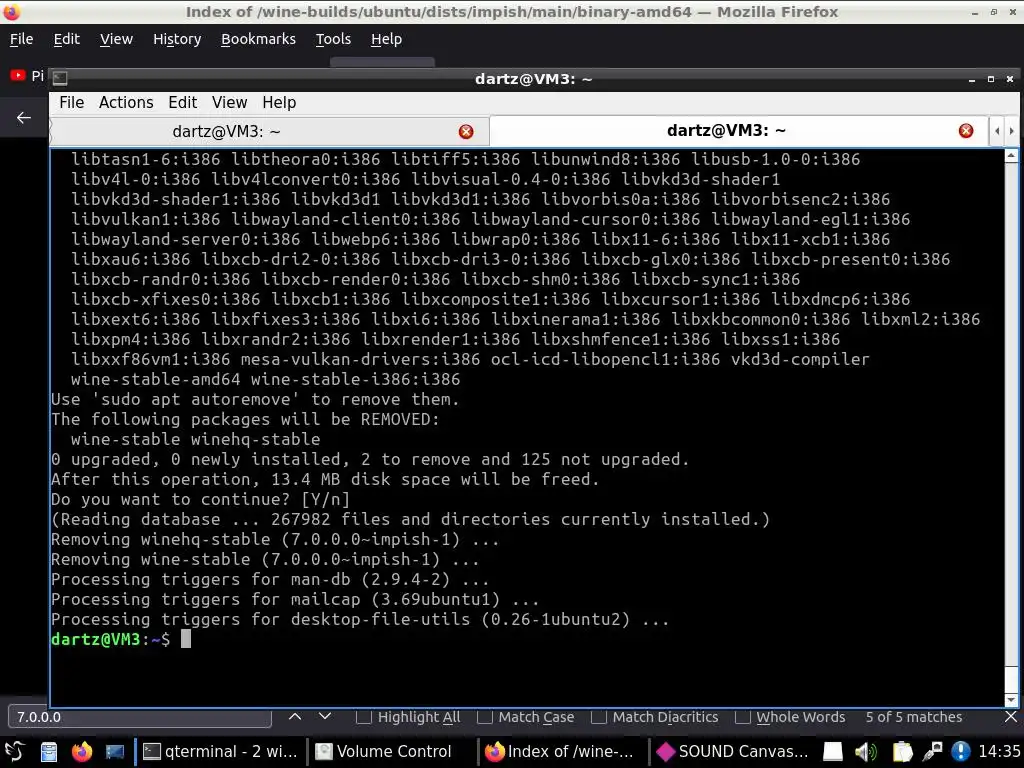Click the 'Do you want to continue? [Y/n]' line
The width and height of the screenshot is (1024, 768).
pos(200,500)
